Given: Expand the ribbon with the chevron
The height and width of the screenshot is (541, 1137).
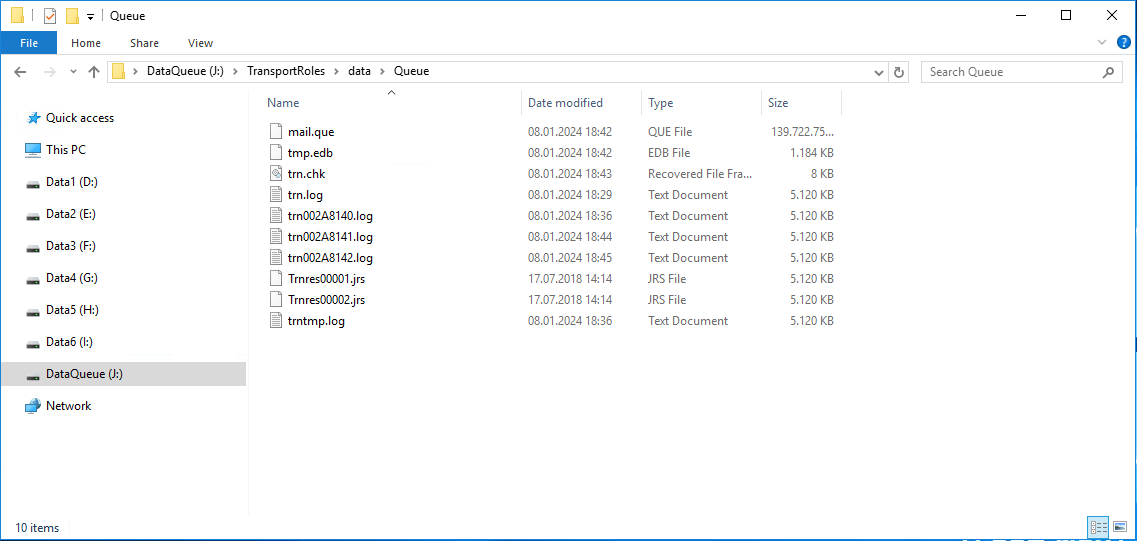Looking at the screenshot, I should 1102,42.
